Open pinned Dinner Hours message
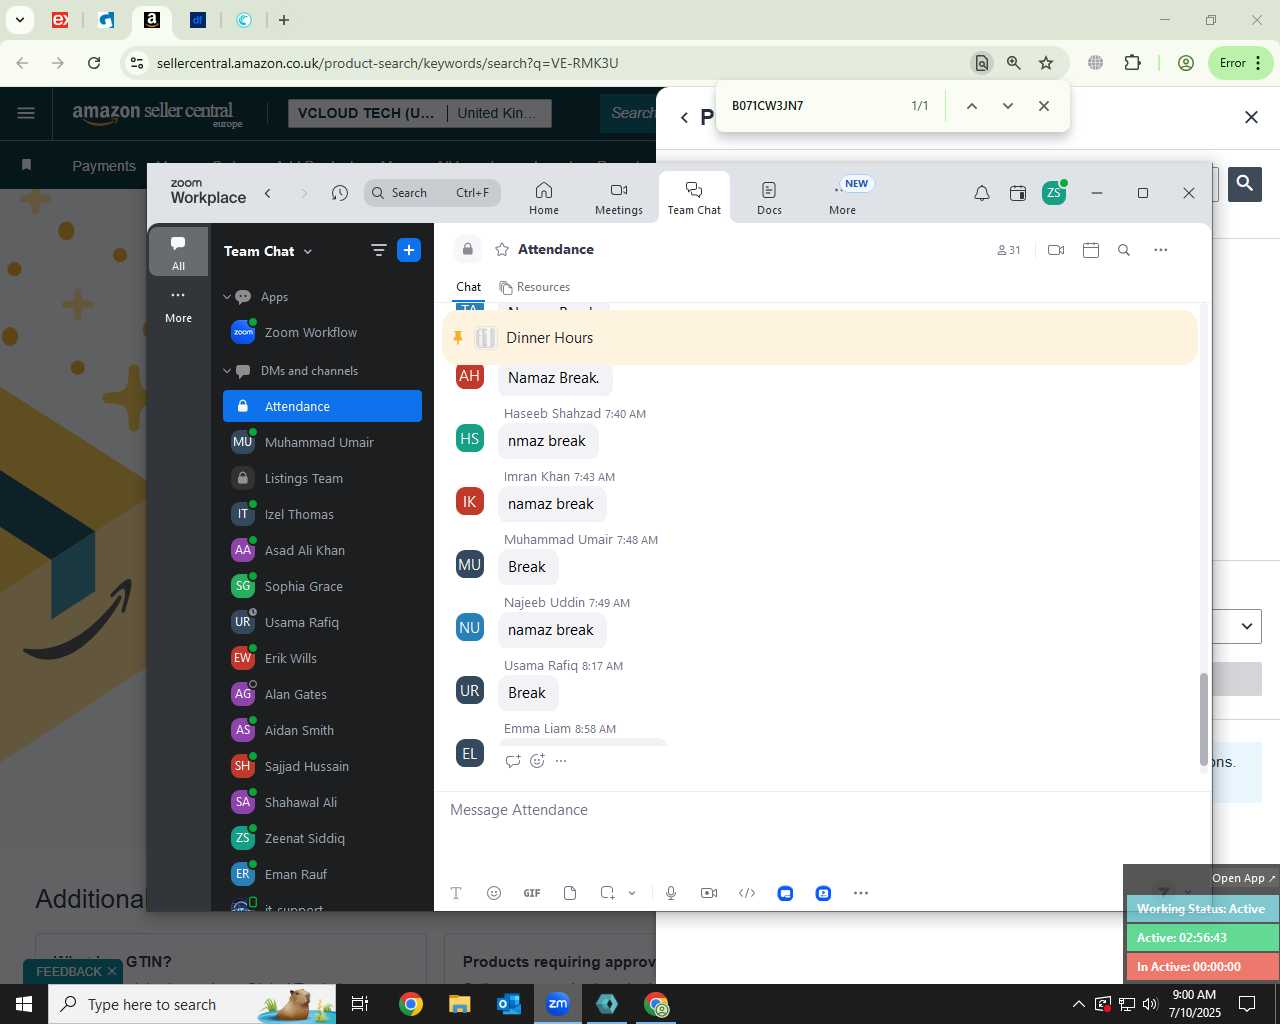Screen dimensions: 1280x1024 pyautogui.click(x=819, y=338)
